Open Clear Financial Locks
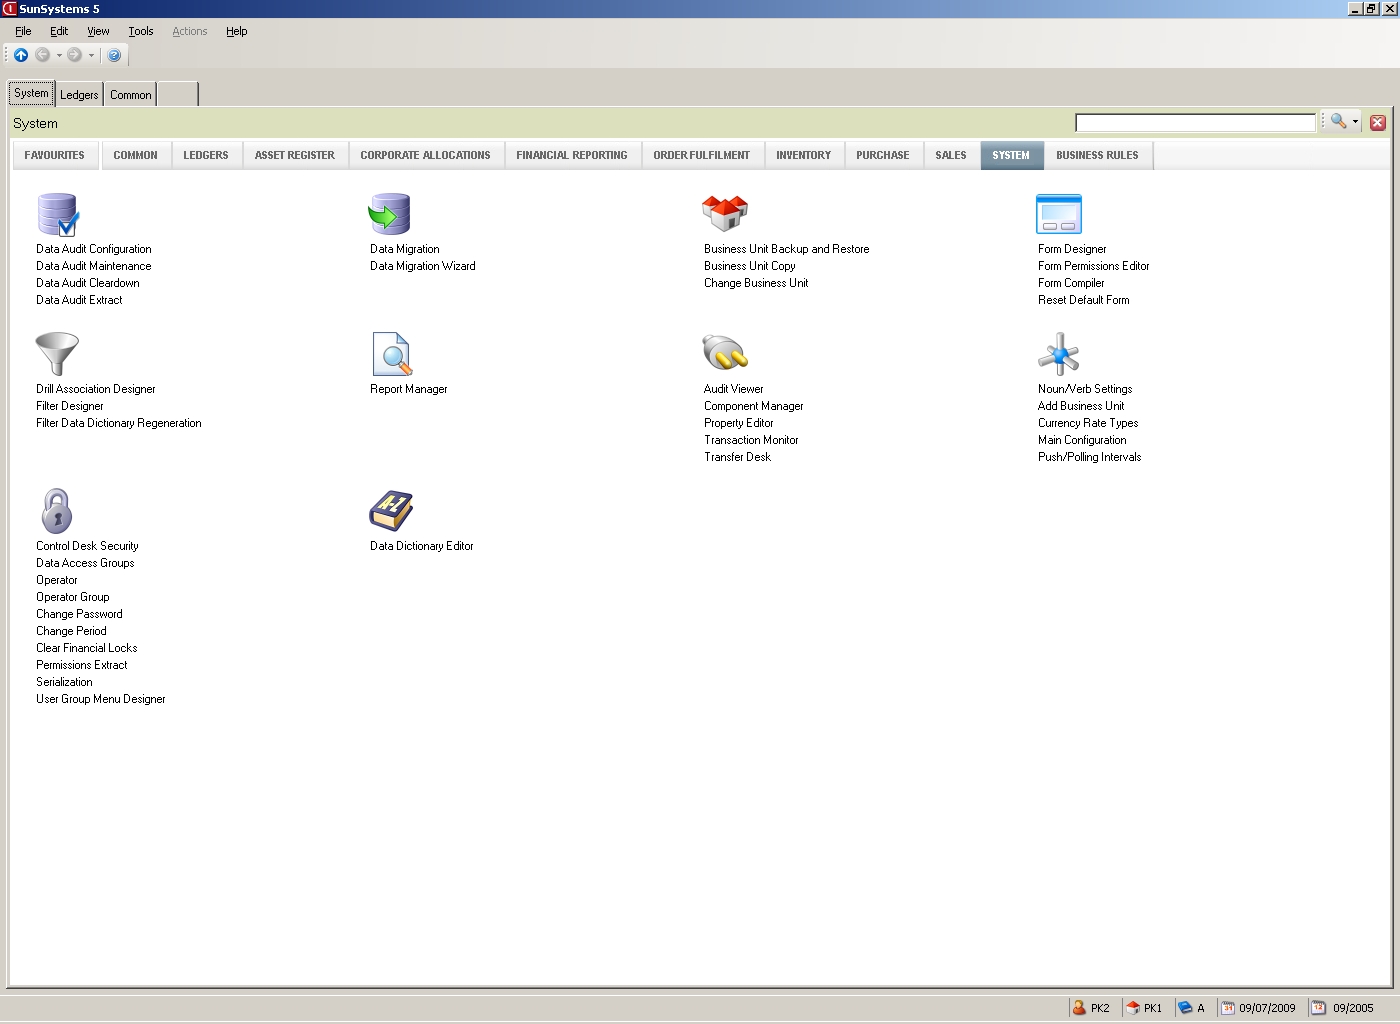 (87, 648)
